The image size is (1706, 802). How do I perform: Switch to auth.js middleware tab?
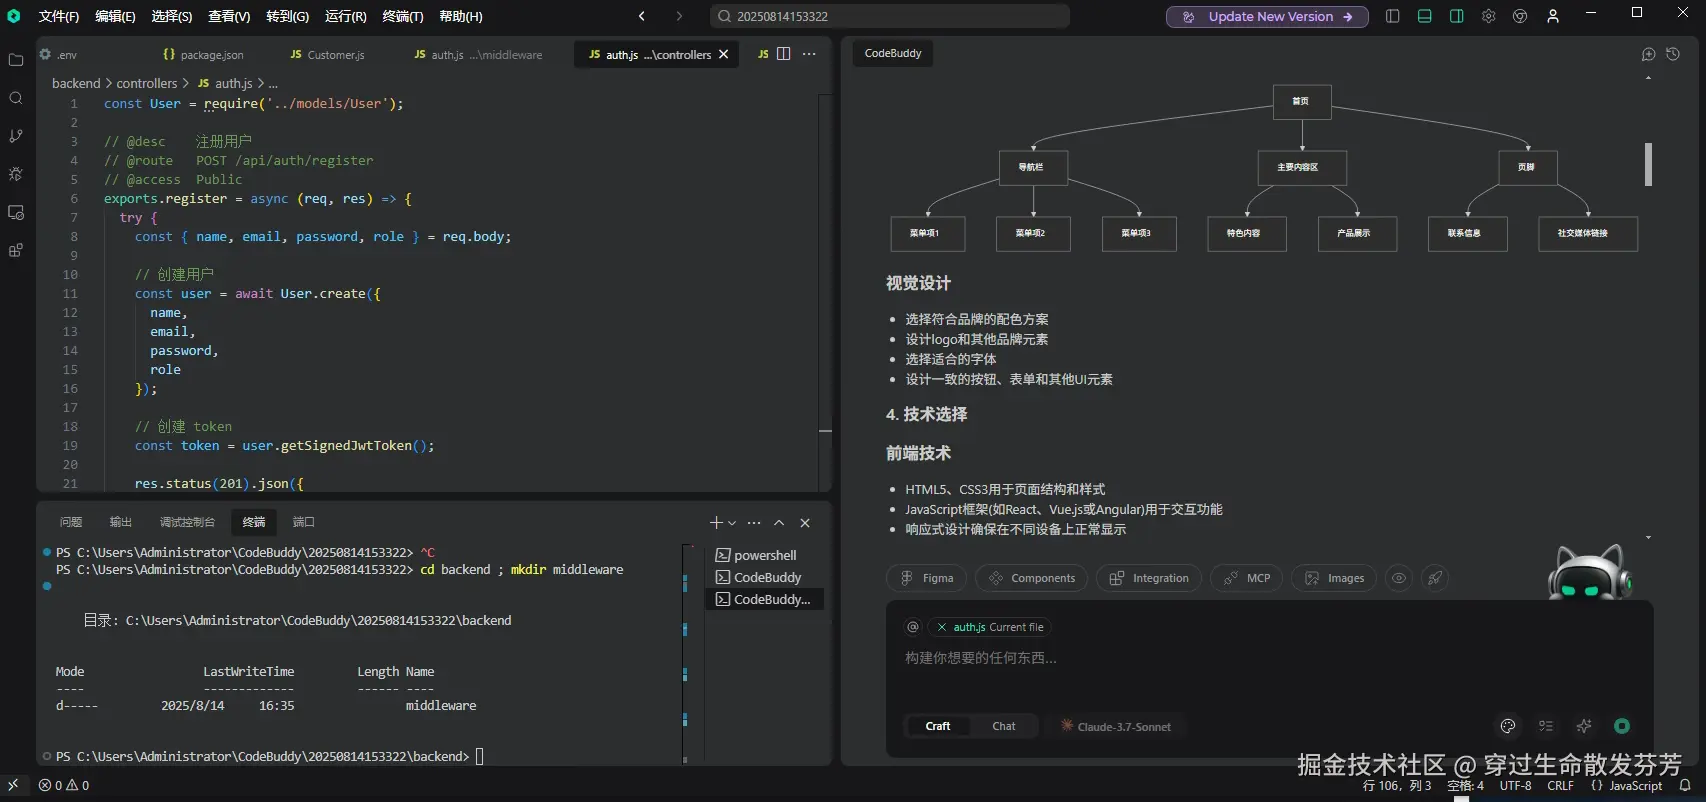pyautogui.click(x=478, y=55)
